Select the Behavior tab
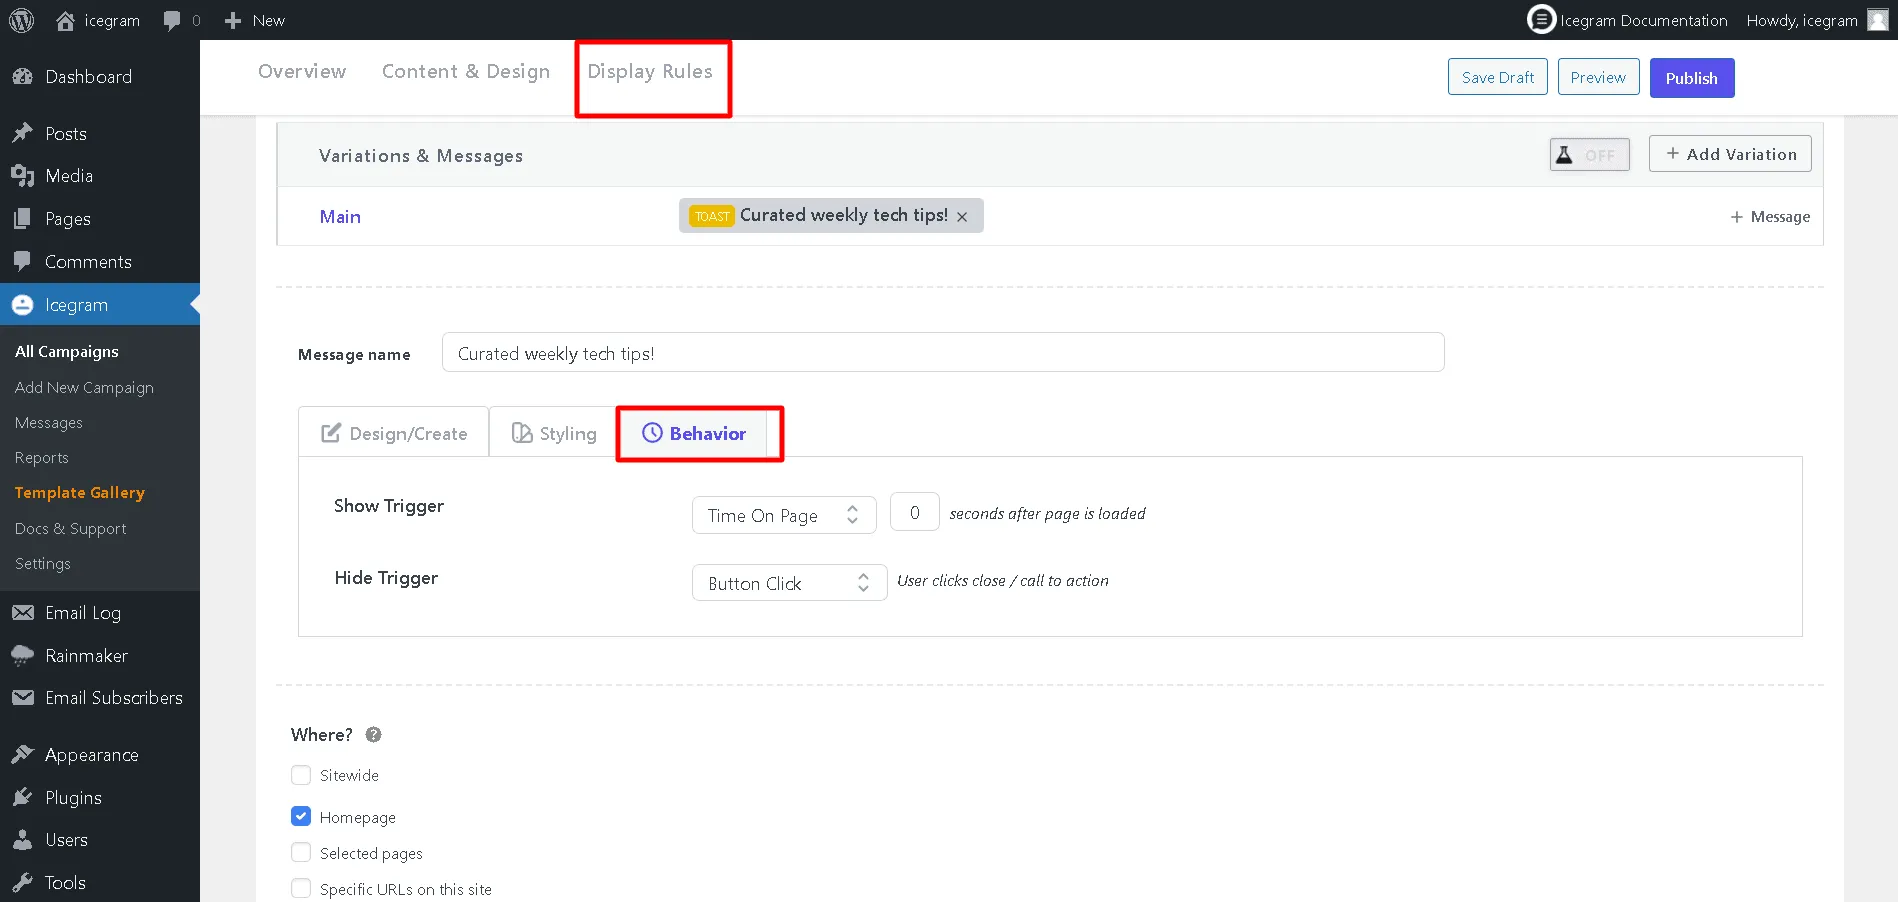 coord(694,433)
